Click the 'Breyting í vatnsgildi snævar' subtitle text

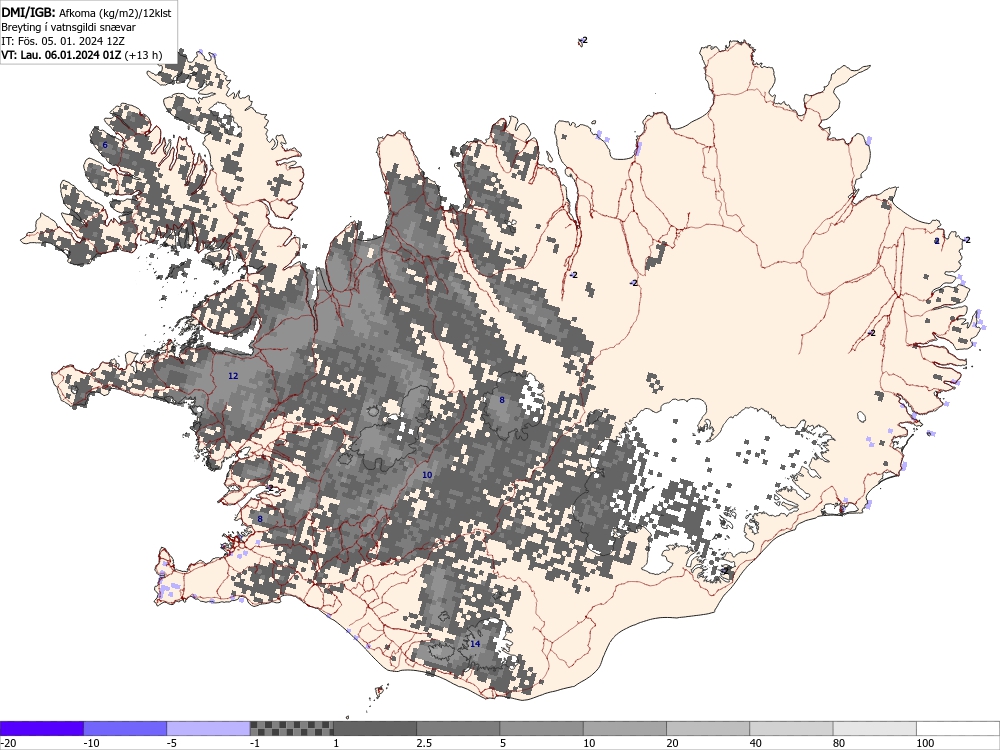coord(68,27)
